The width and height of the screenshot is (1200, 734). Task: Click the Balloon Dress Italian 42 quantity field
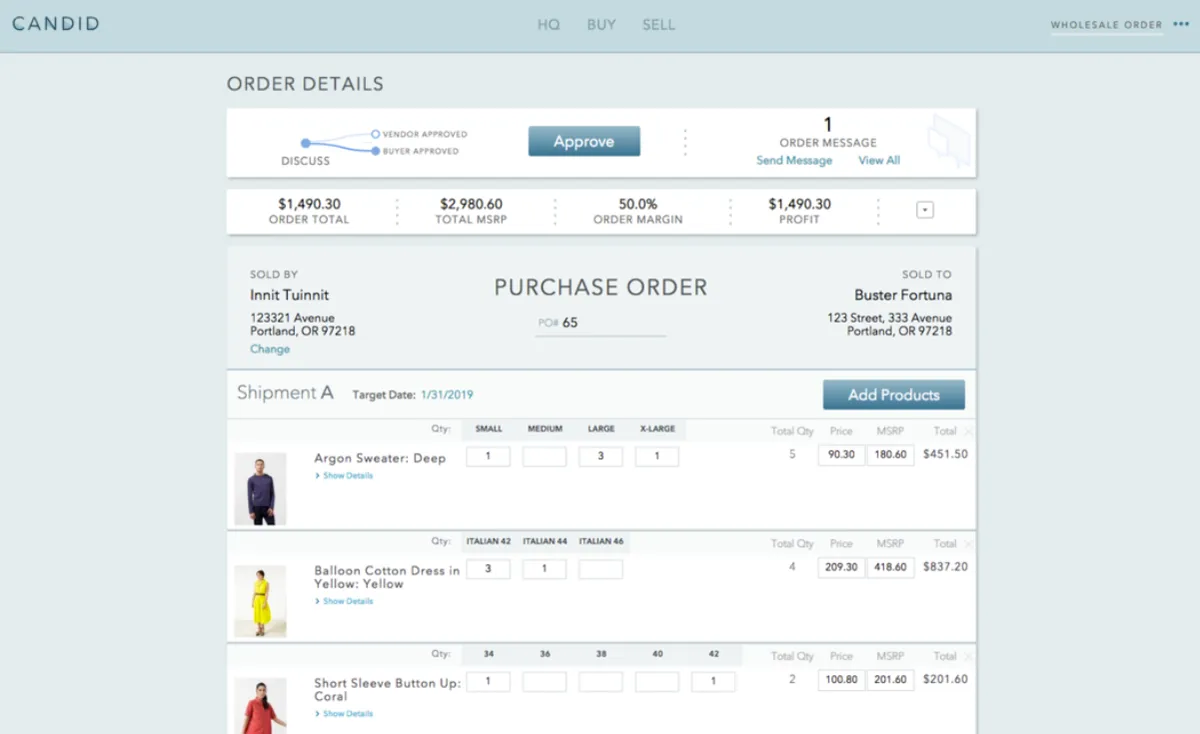pyautogui.click(x=488, y=569)
